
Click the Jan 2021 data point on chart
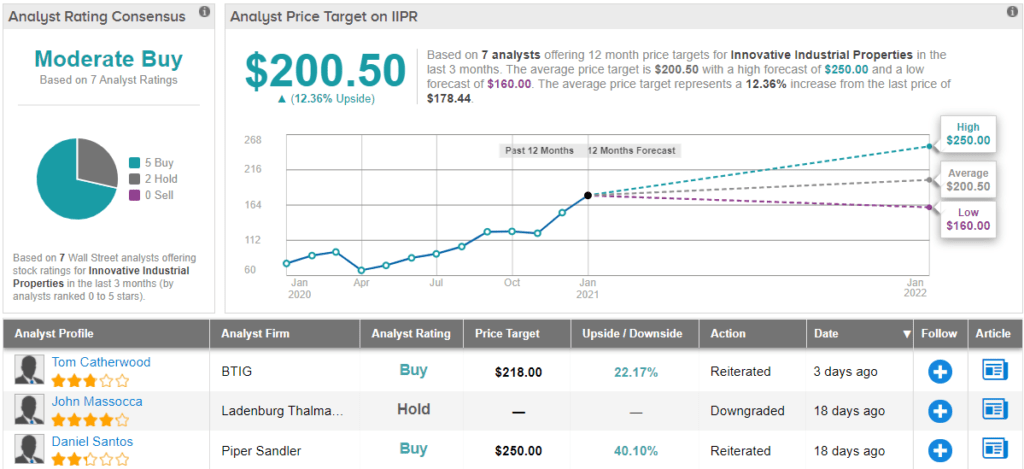(587, 195)
